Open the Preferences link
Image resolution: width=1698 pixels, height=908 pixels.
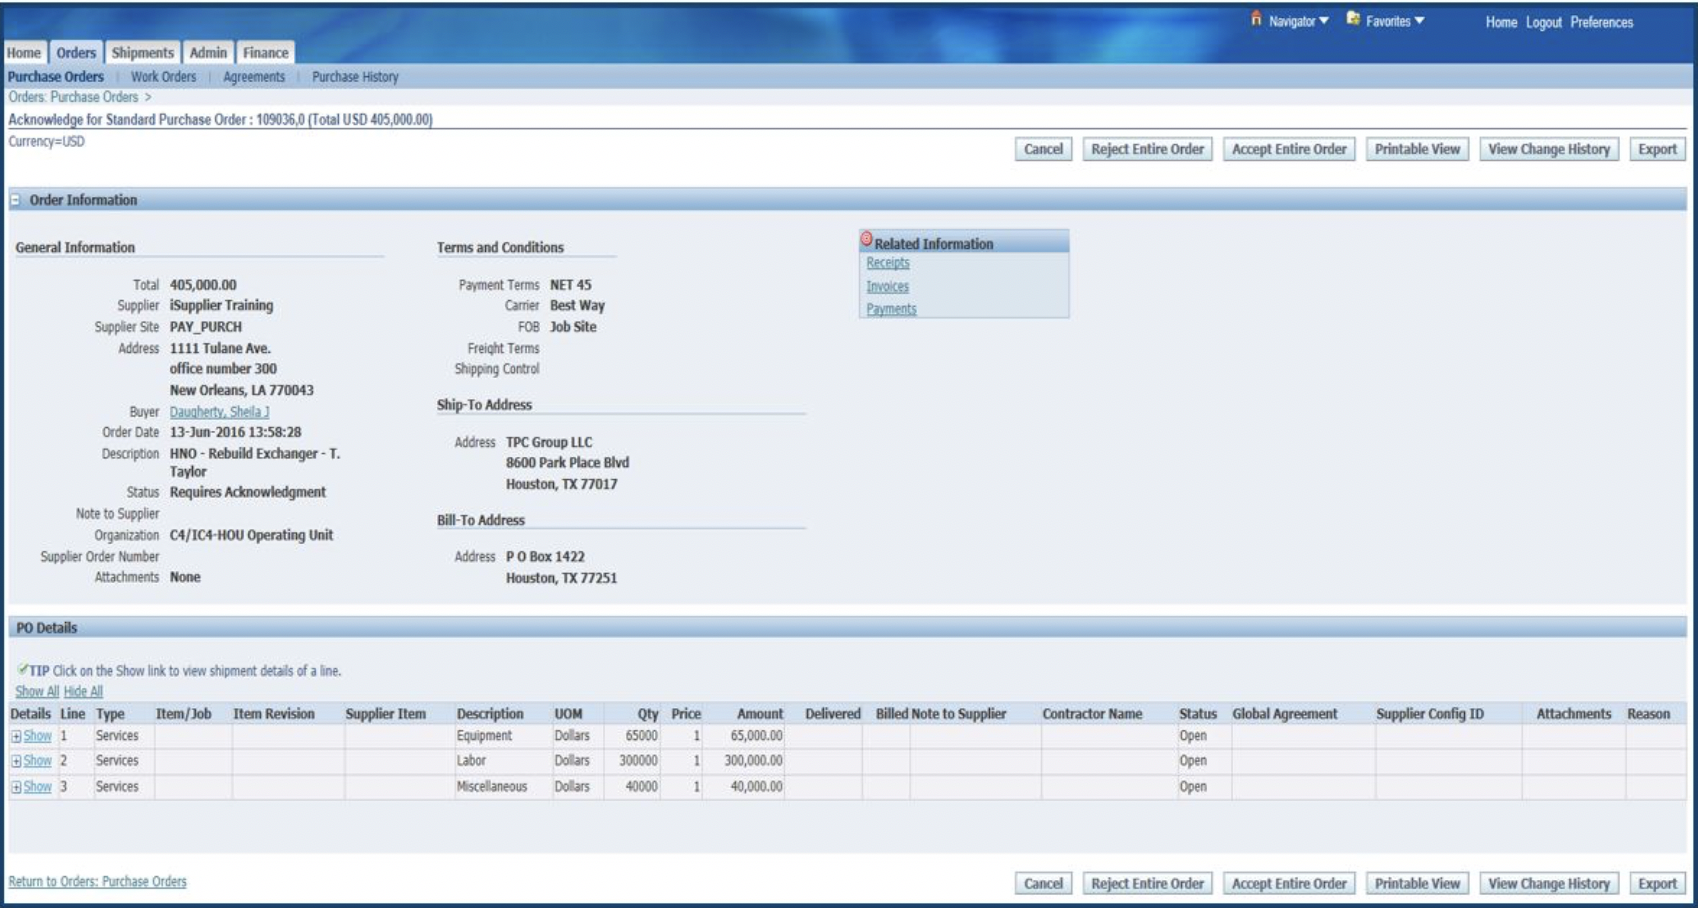tap(1601, 22)
